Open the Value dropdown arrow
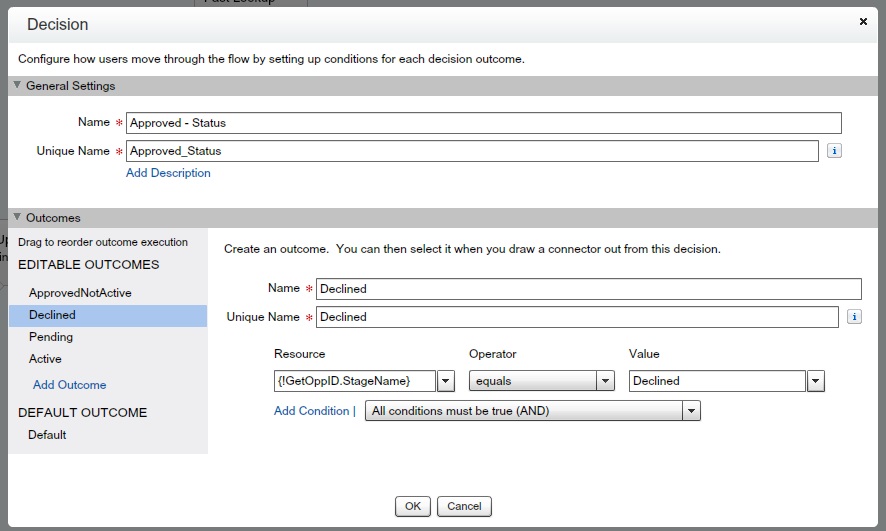The image size is (886, 531). pyautogui.click(x=816, y=381)
